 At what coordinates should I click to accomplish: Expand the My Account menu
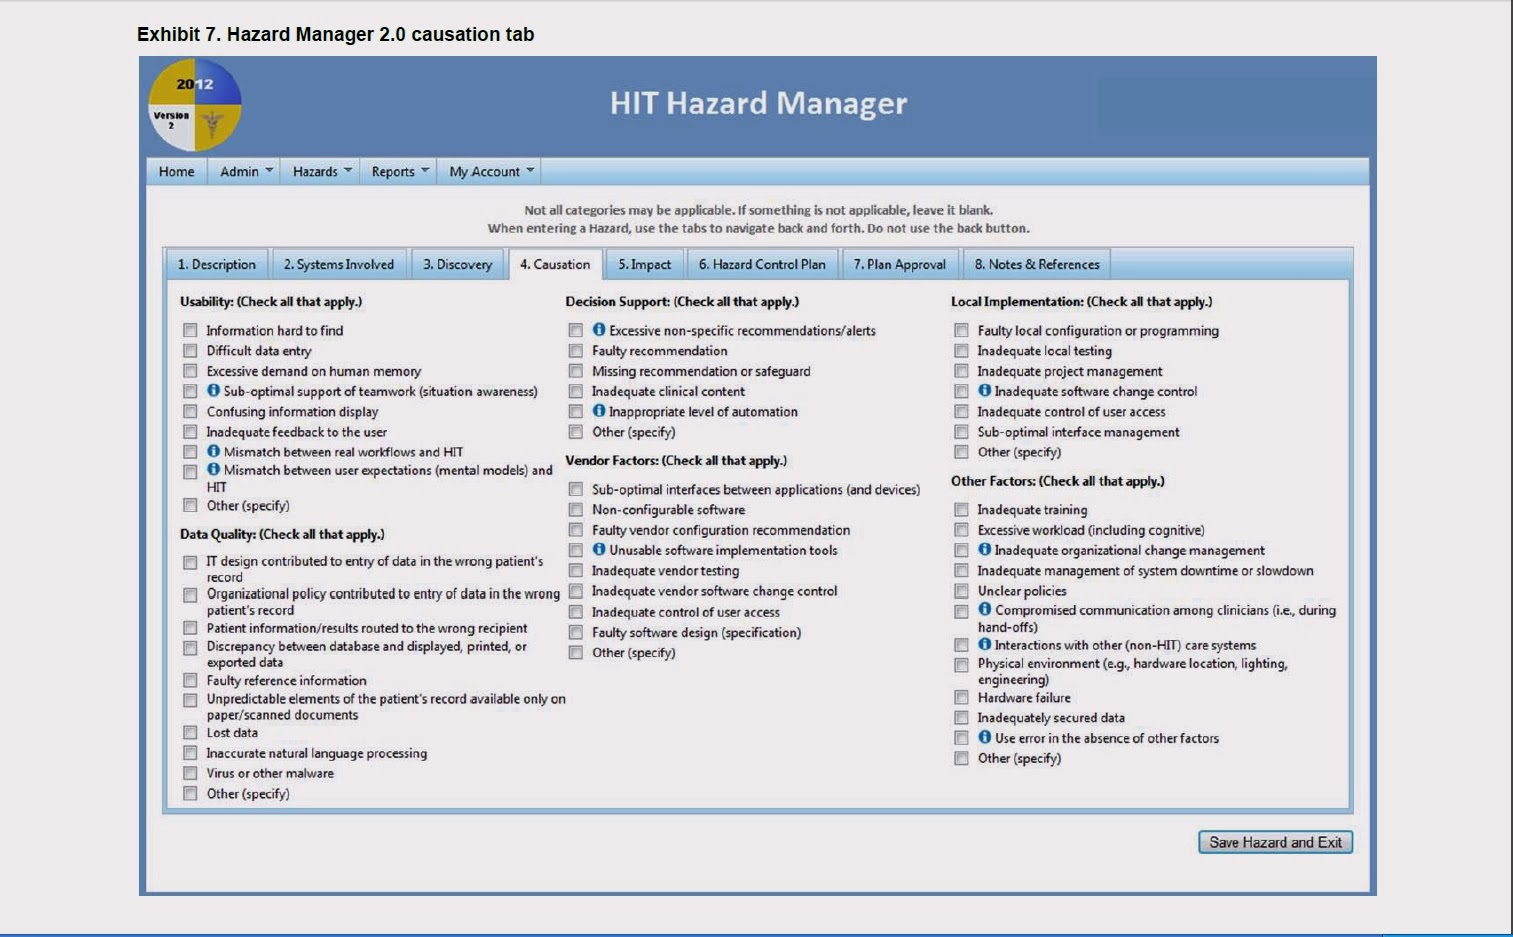click(x=491, y=172)
